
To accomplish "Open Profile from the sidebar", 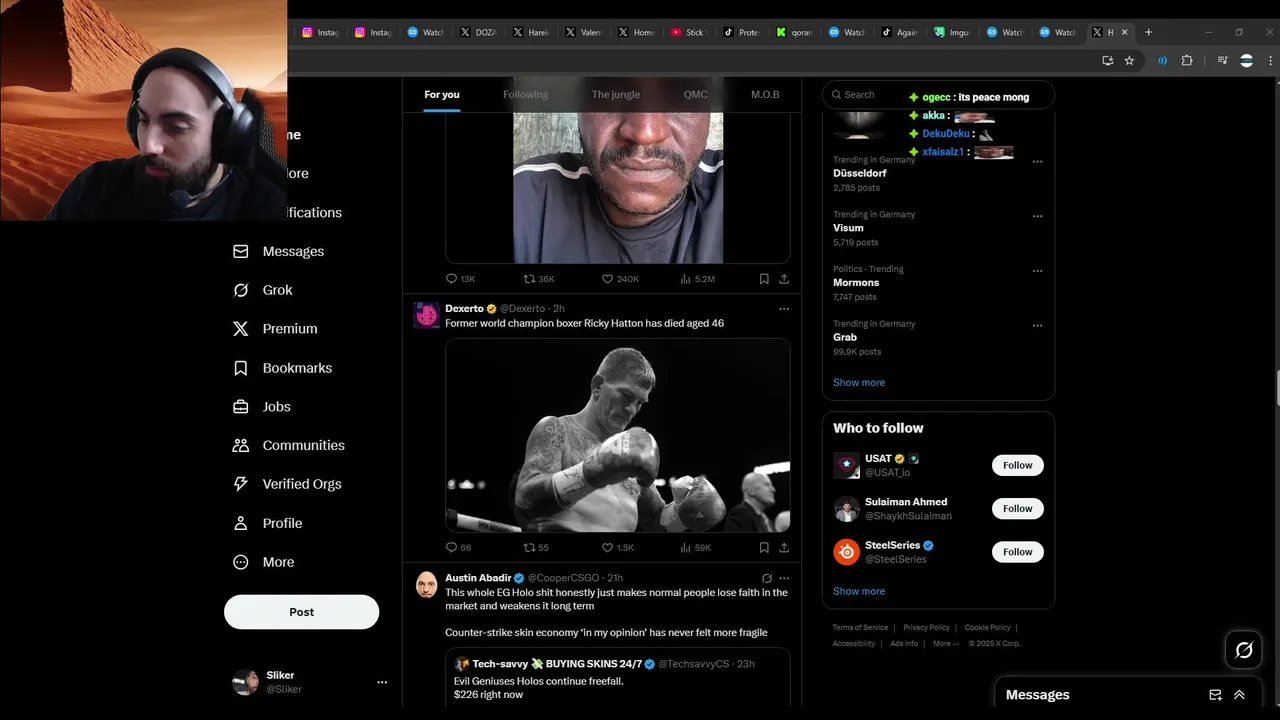I will coord(267,523).
